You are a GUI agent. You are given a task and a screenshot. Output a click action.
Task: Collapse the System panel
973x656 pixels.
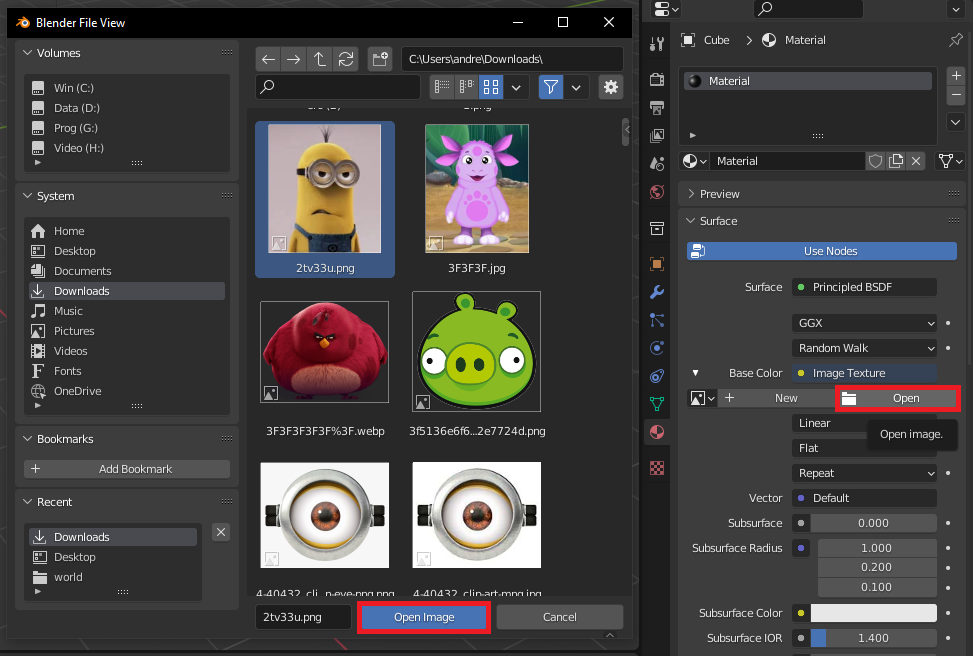(27, 195)
